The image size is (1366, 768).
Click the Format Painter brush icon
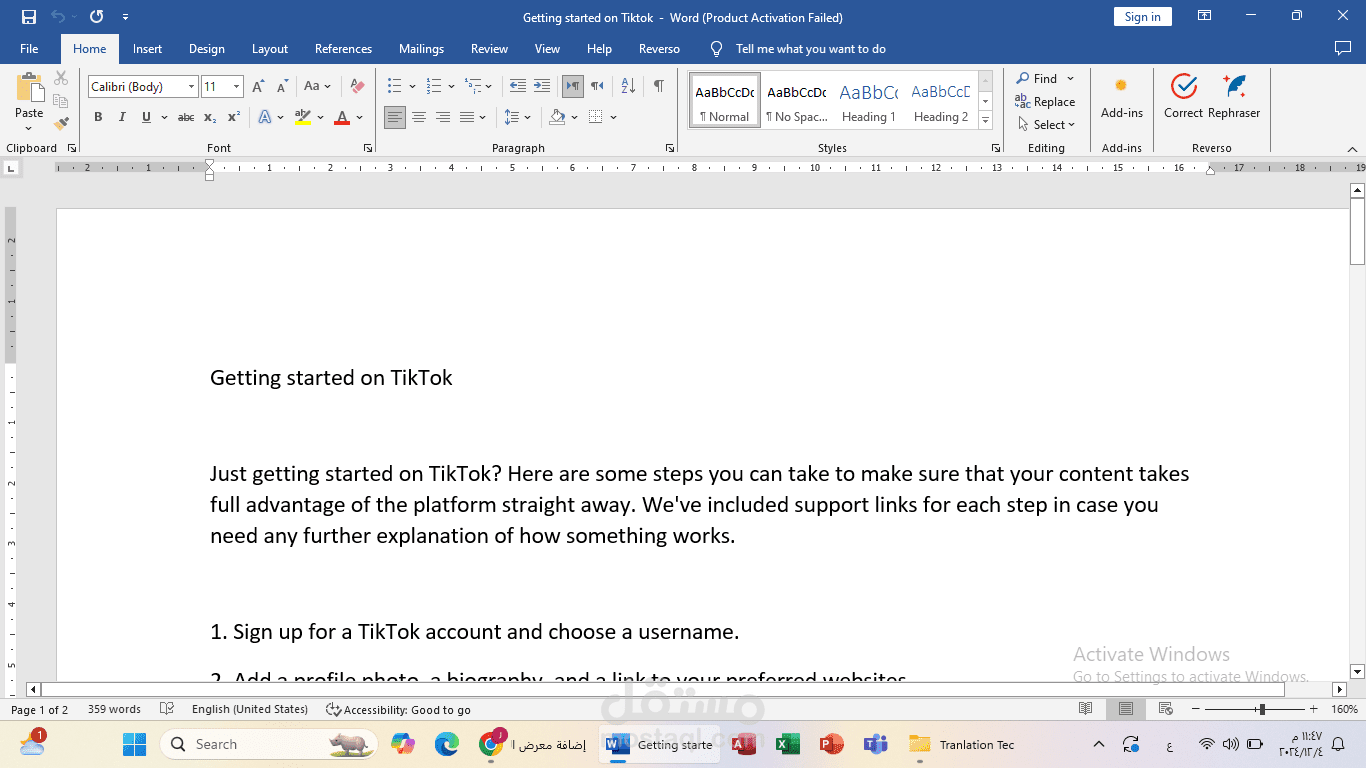point(61,124)
